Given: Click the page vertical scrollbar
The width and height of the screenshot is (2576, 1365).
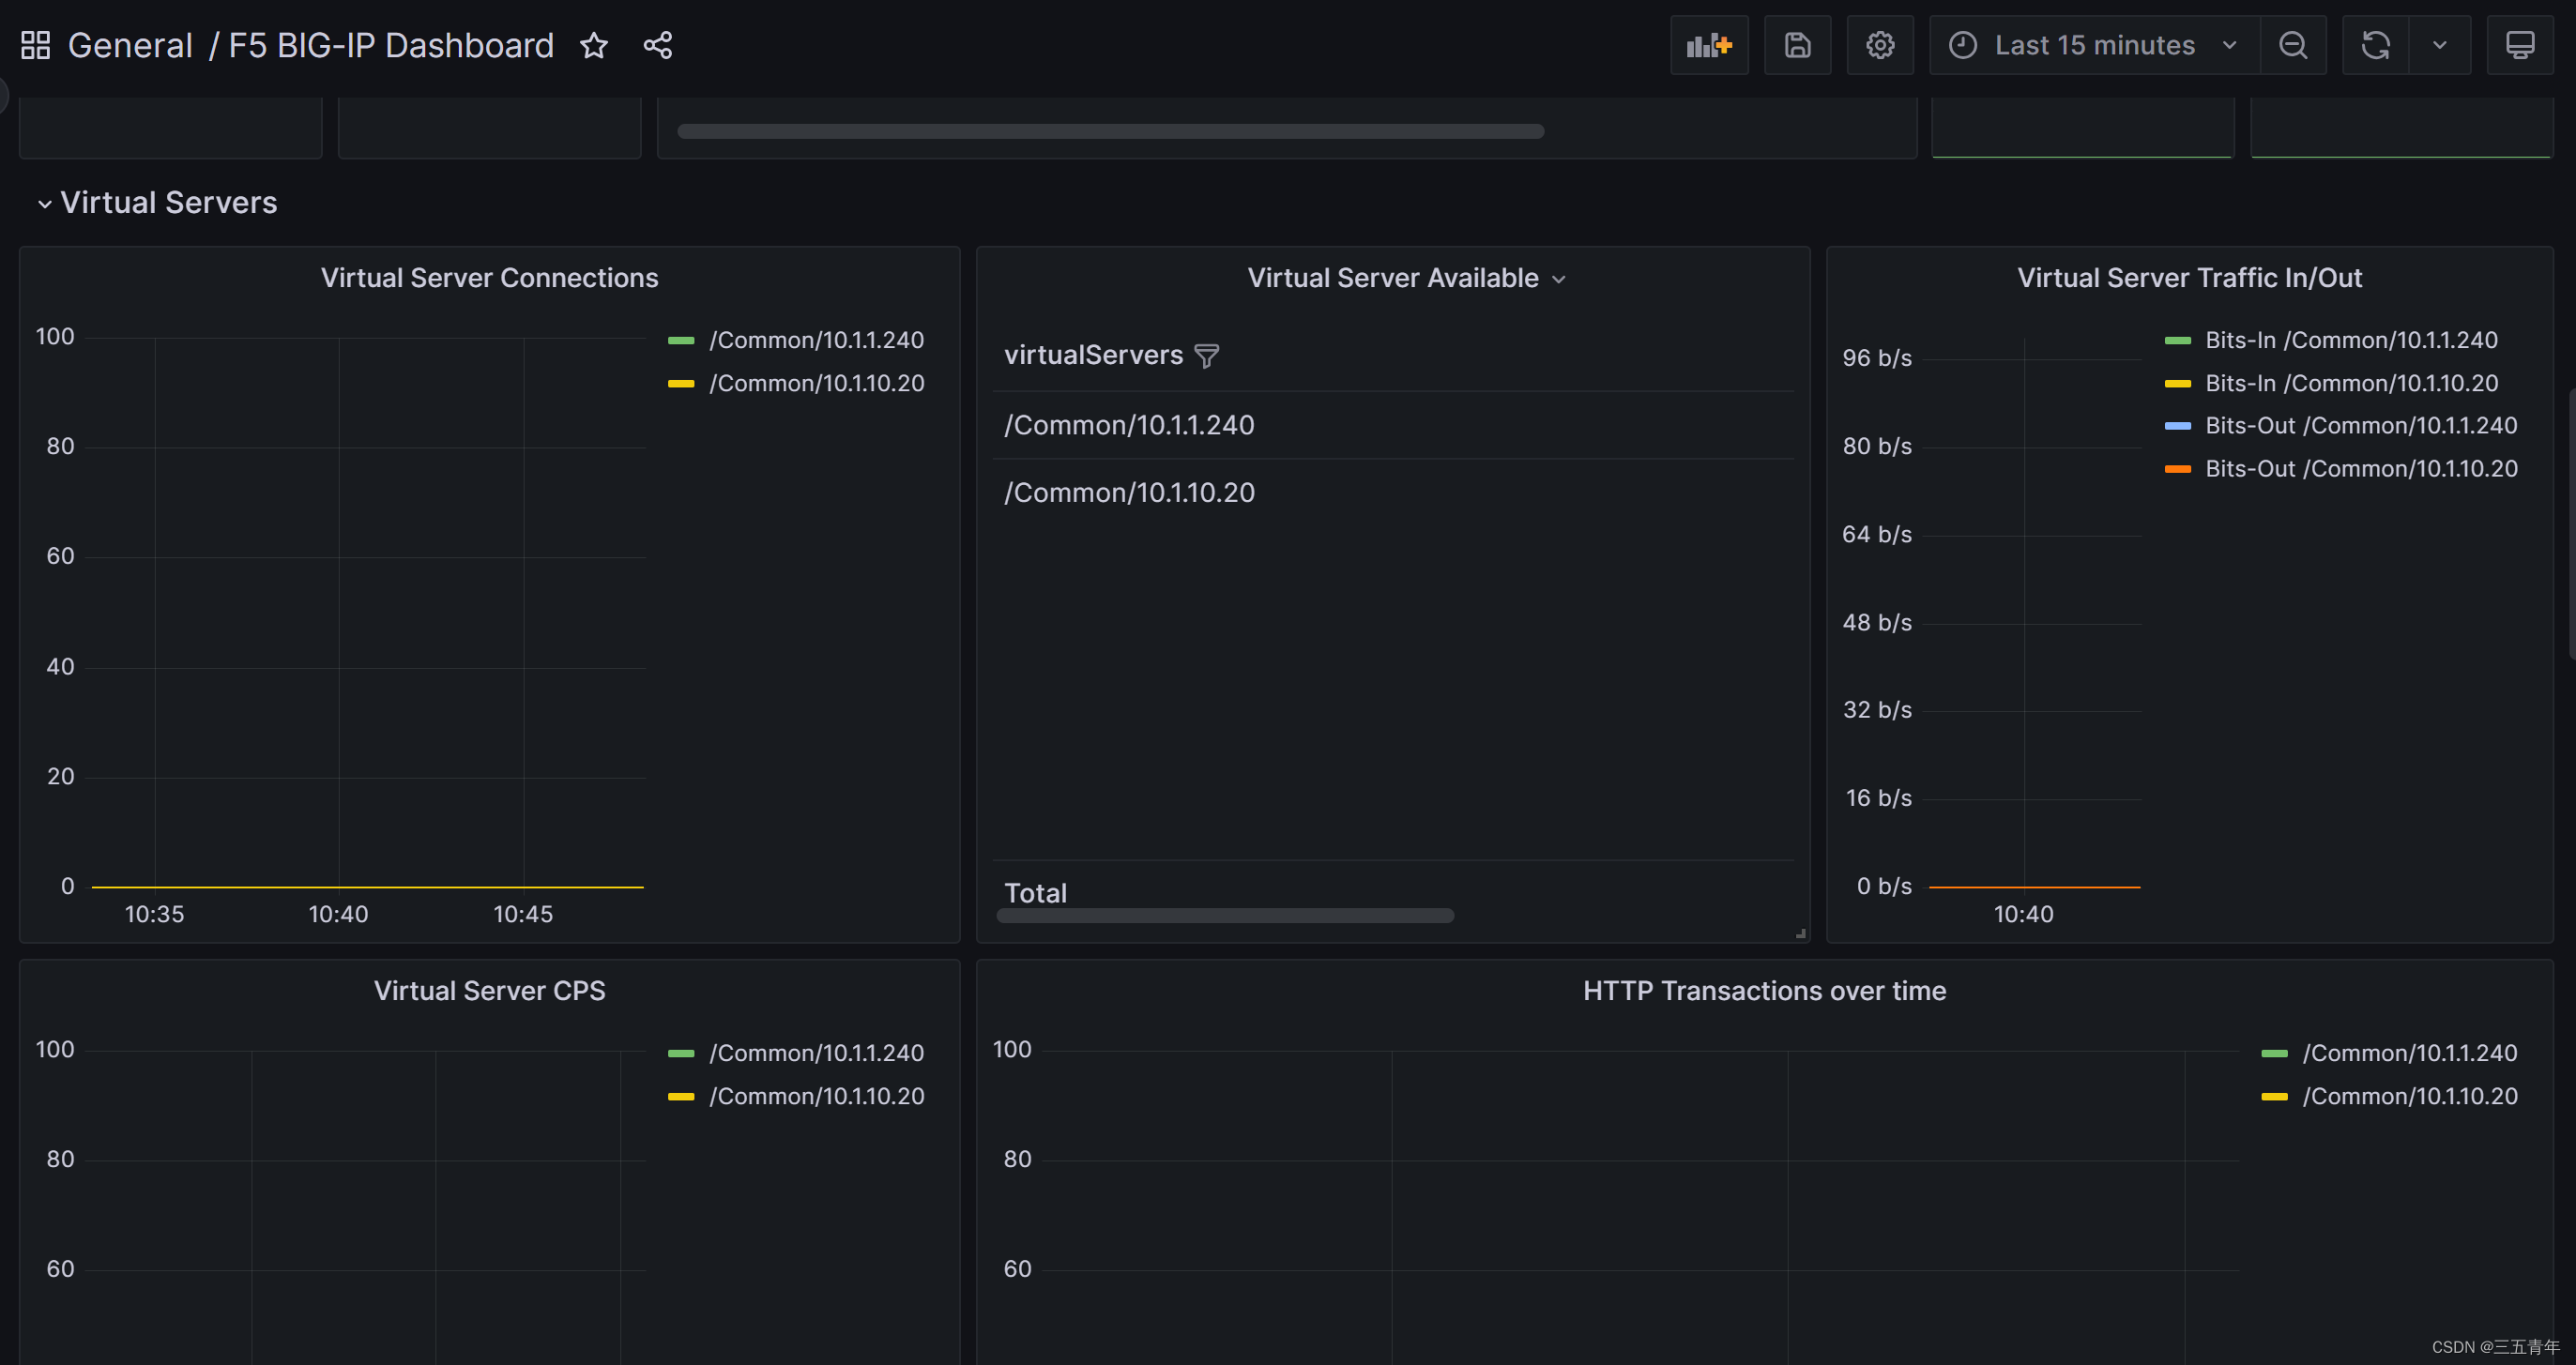Looking at the screenshot, I should 2571,524.
